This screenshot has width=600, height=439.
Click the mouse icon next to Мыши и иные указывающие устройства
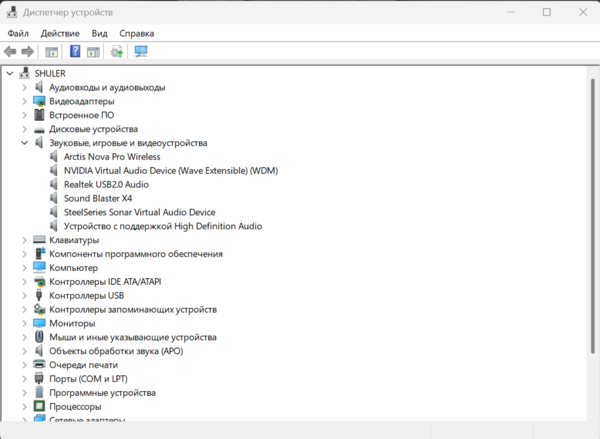tap(39, 337)
